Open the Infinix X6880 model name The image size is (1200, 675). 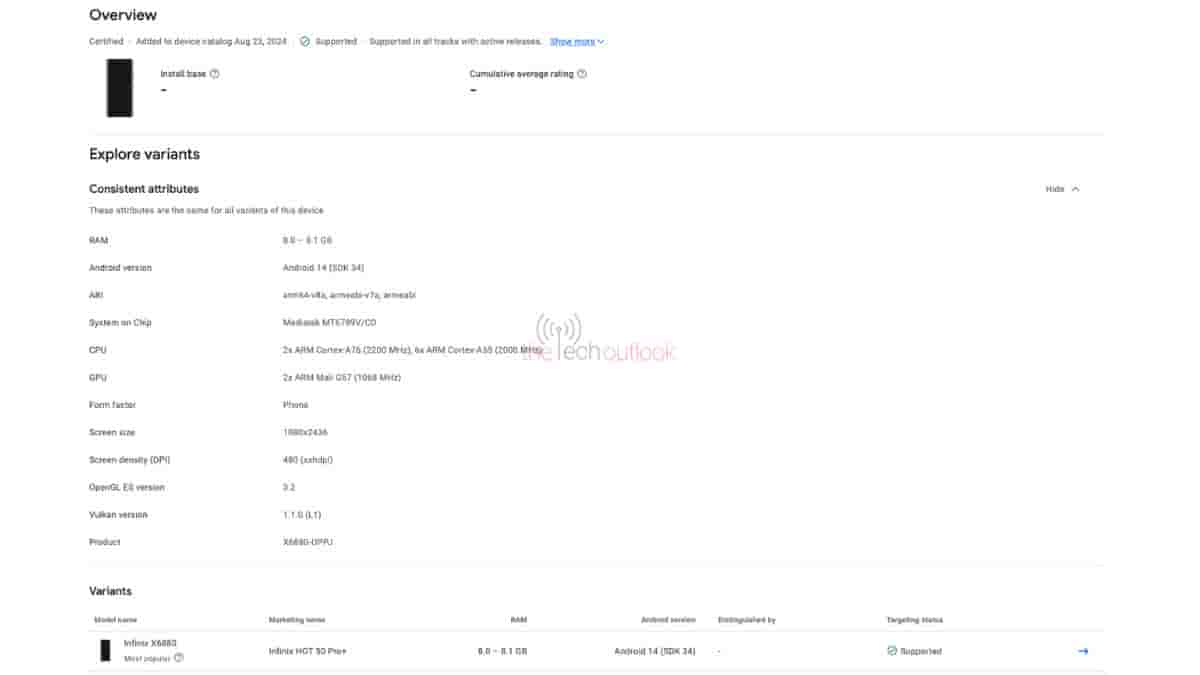pyautogui.click(x=150, y=643)
